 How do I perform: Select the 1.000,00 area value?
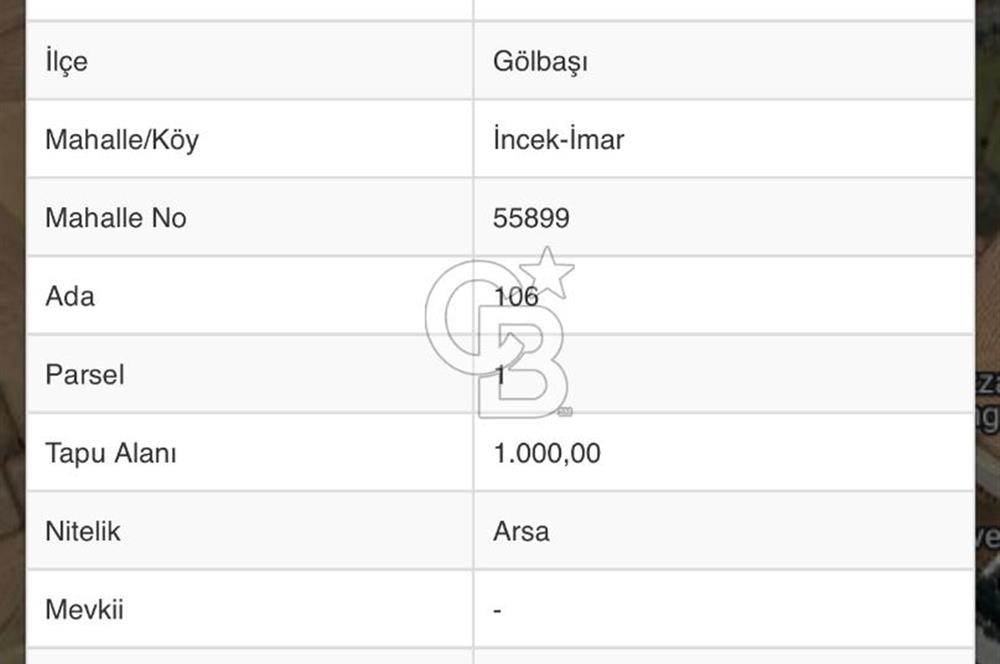tap(547, 454)
